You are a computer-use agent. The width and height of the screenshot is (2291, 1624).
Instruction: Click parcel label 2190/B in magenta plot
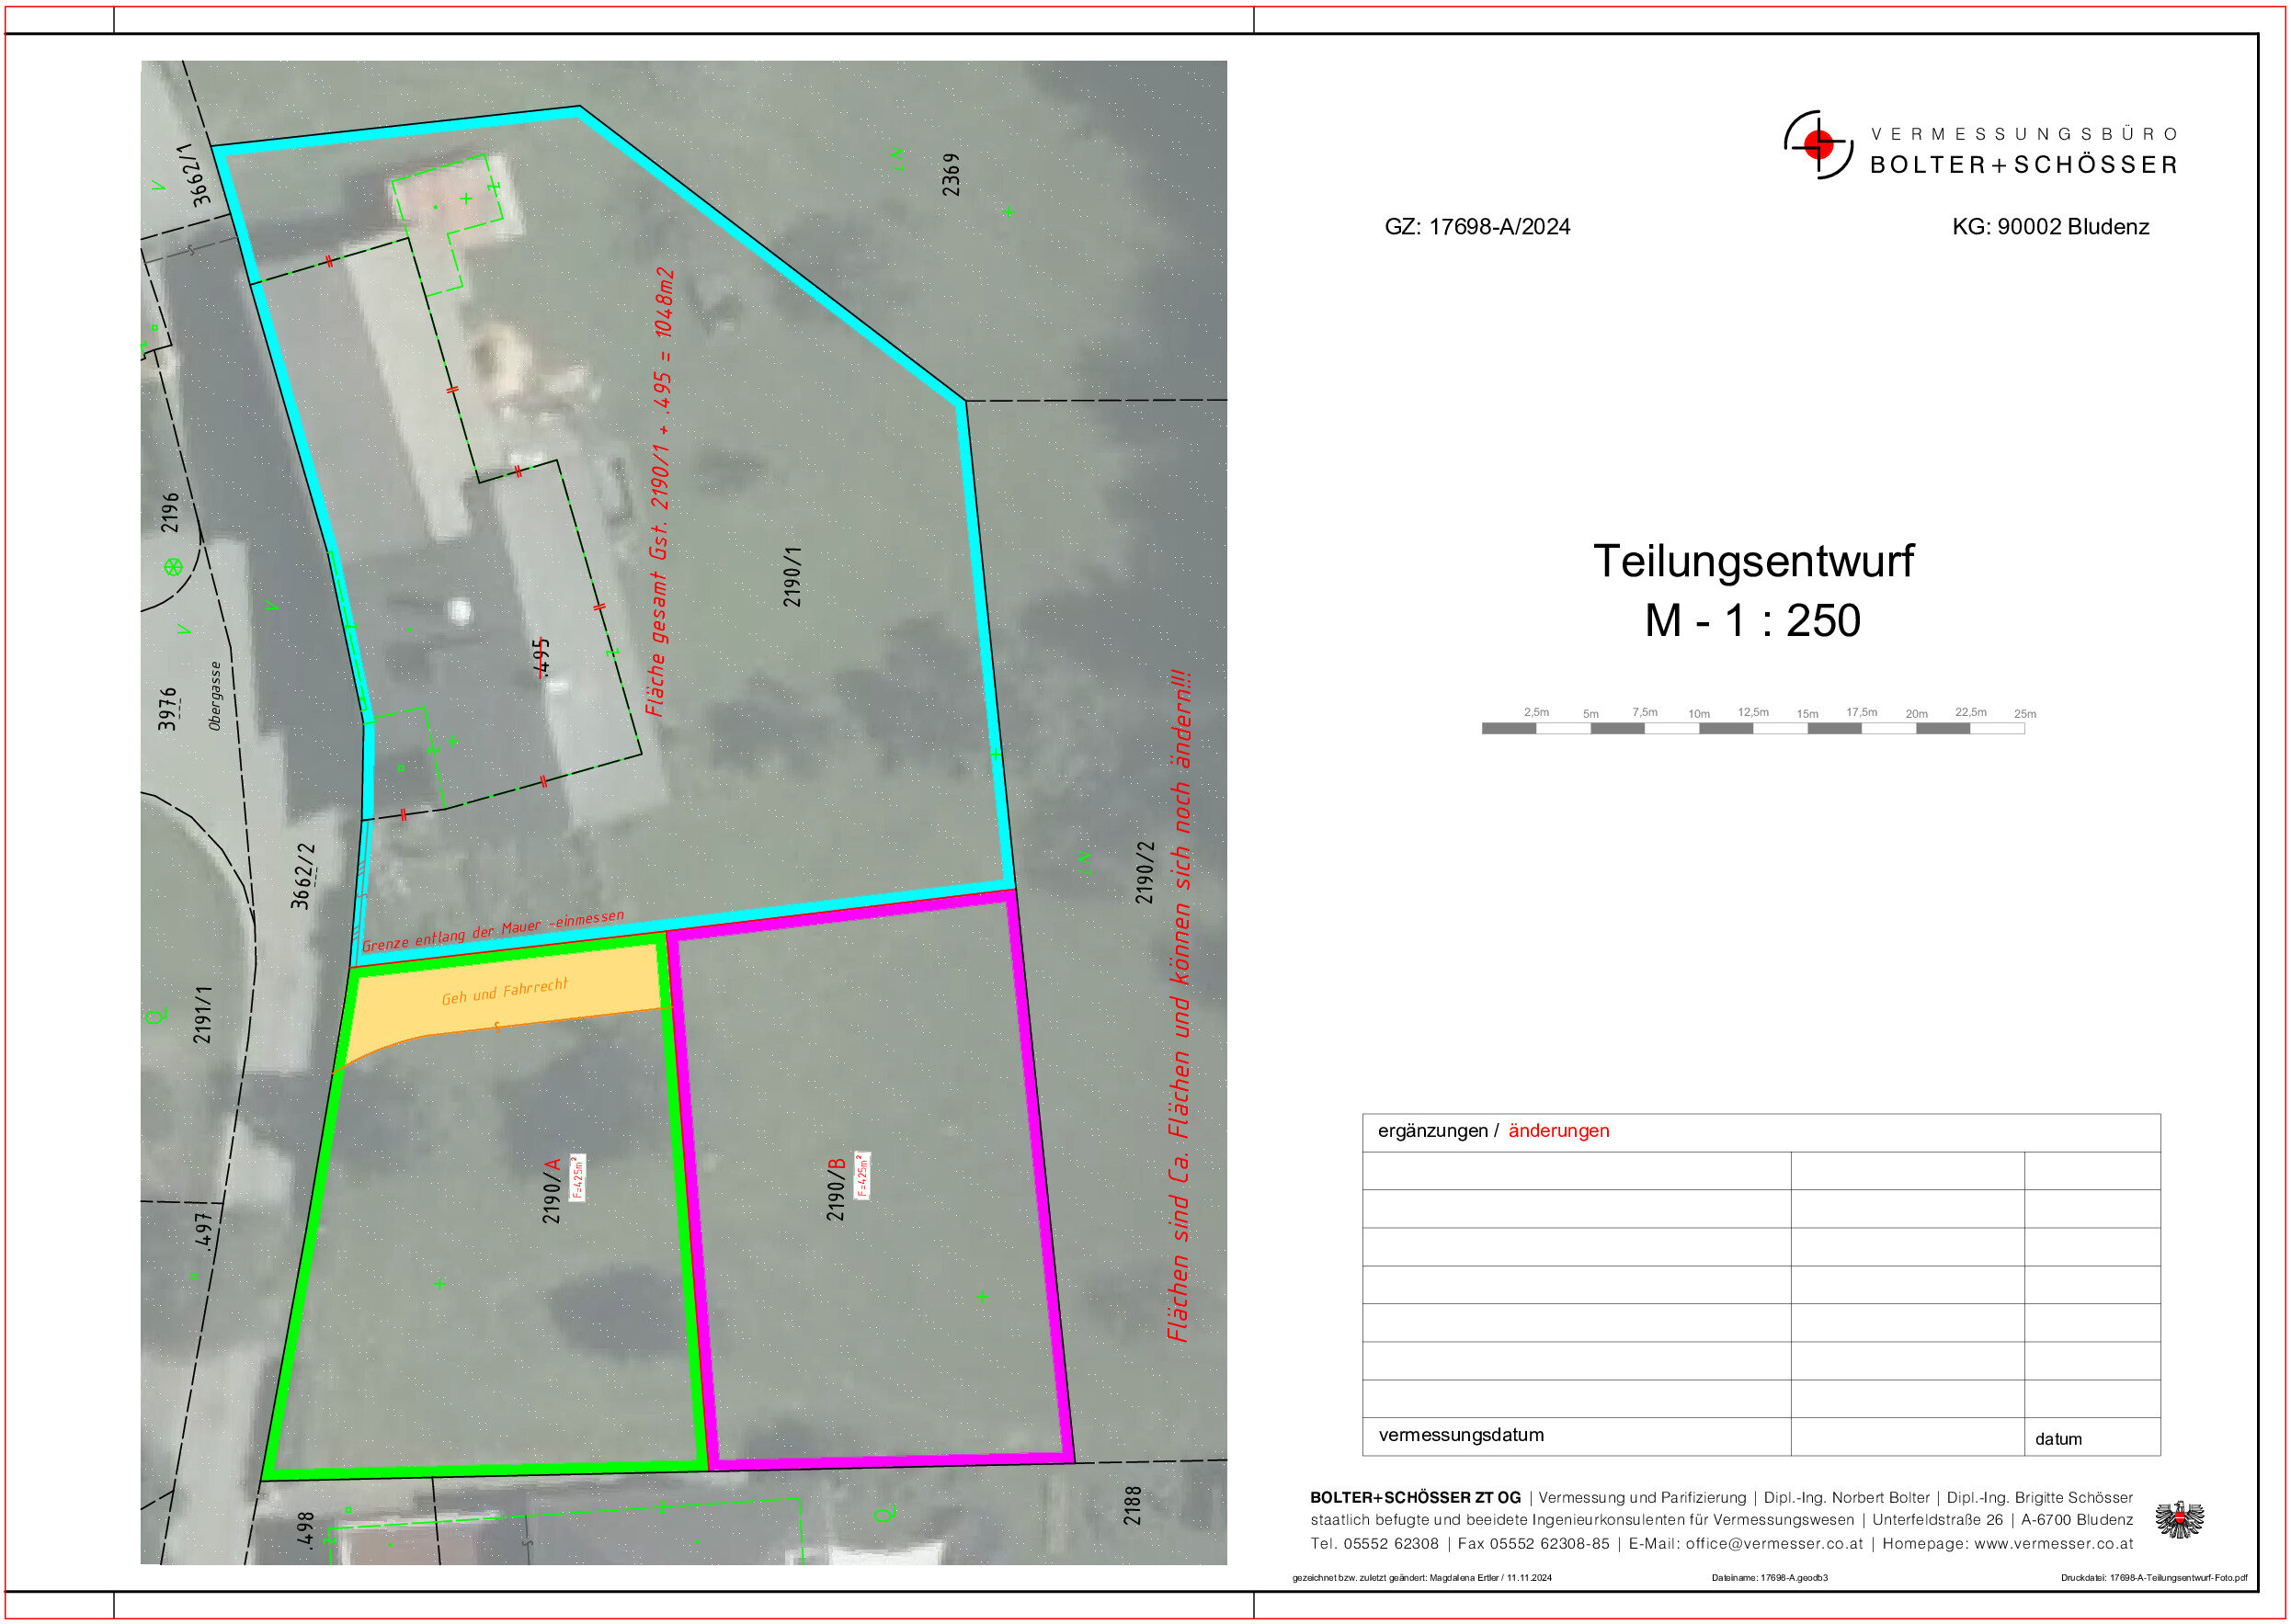click(x=836, y=1189)
